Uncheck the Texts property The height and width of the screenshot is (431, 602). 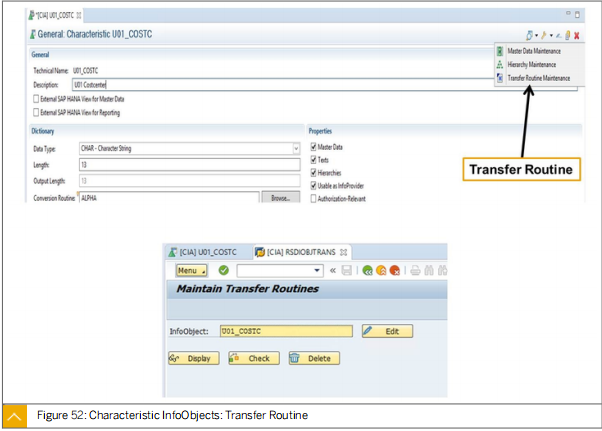click(x=314, y=160)
